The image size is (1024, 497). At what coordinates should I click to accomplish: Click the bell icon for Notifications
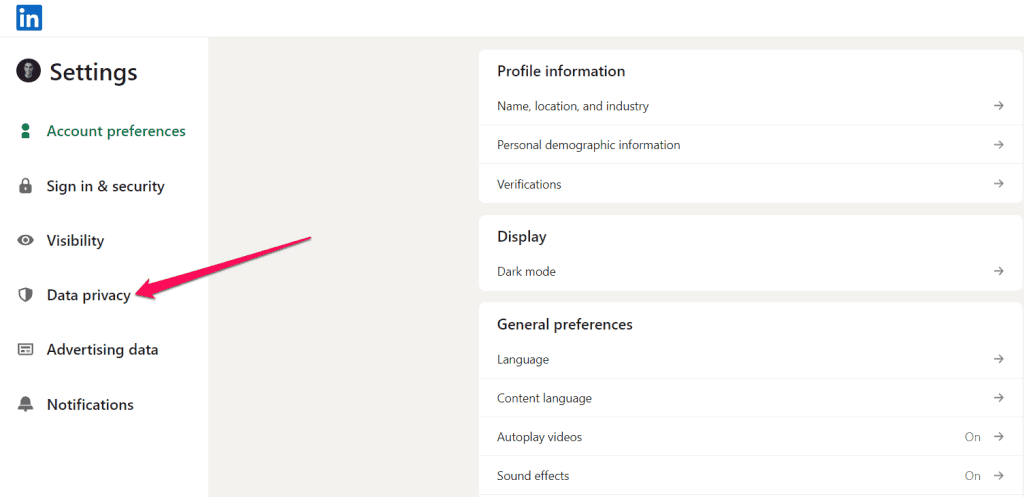pos(25,404)
